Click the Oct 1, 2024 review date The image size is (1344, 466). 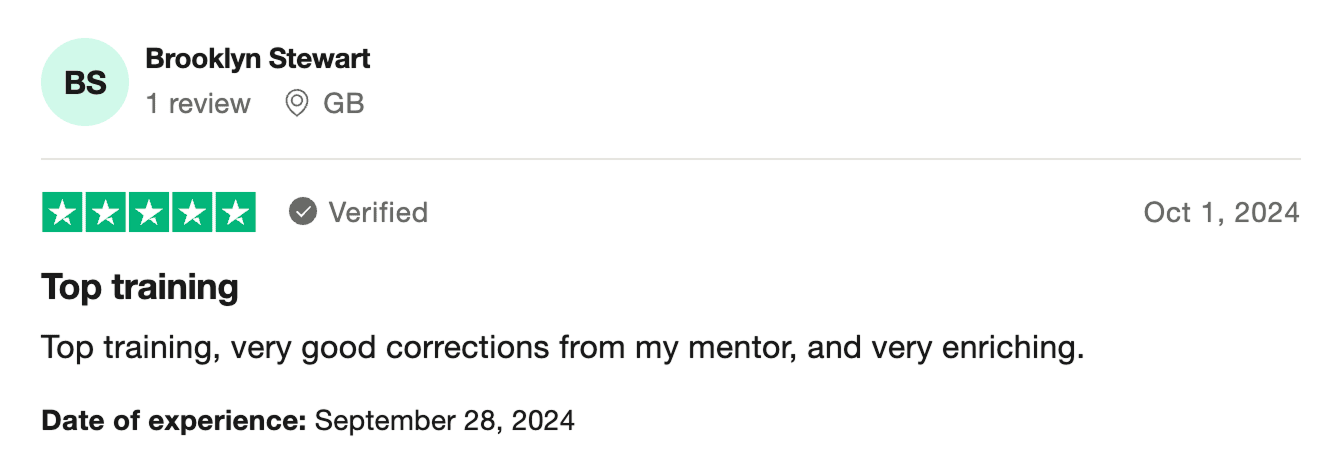coord(1221,212)
